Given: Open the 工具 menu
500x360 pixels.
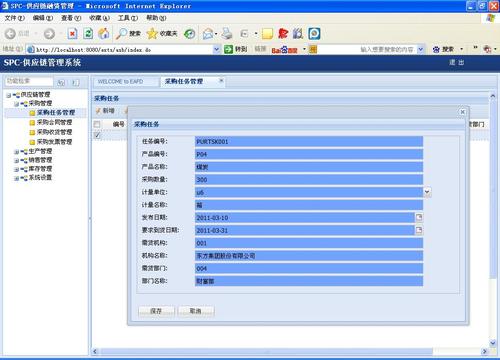Looking at the screenshot, I should point(128,18).
